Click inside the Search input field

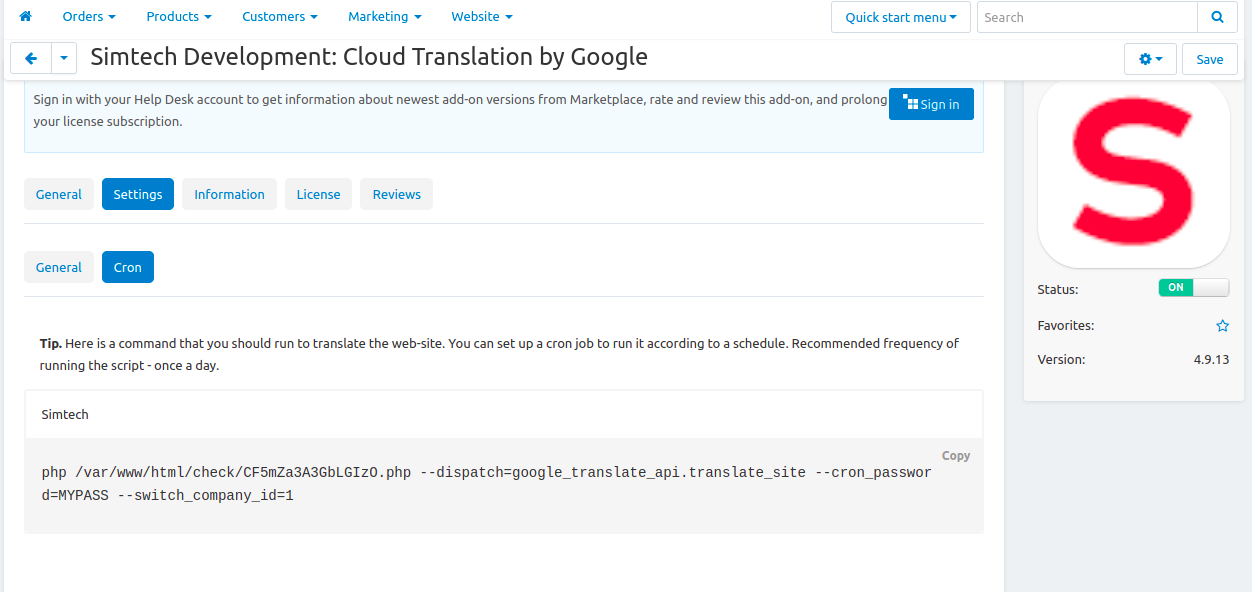1087,17
